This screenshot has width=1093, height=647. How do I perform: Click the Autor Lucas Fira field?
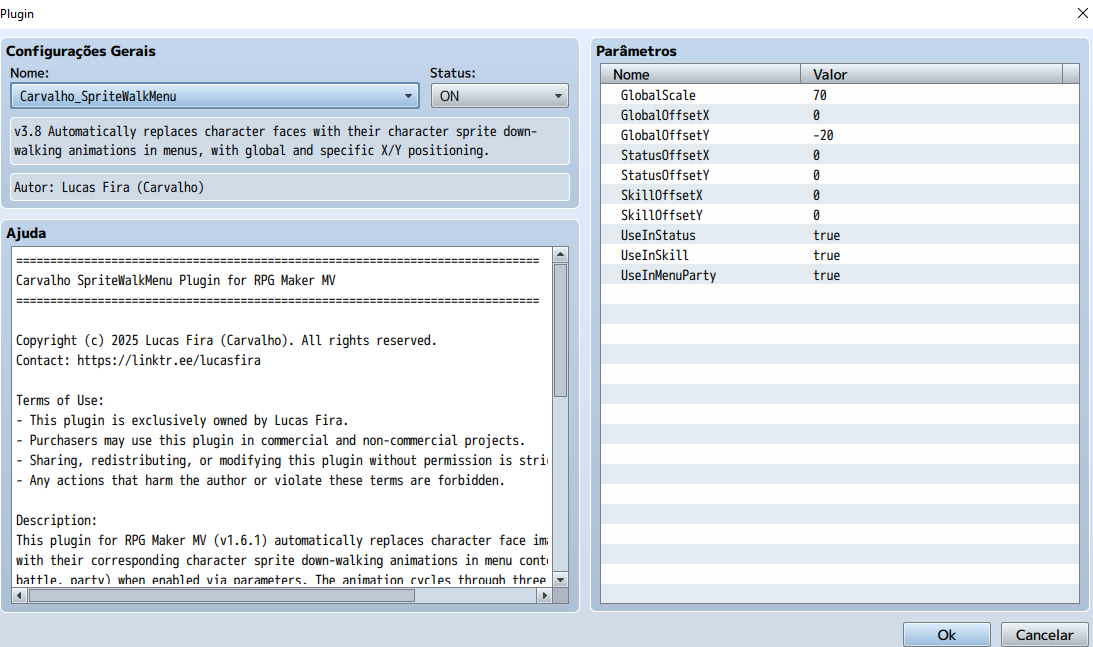[x=290, y=187]
